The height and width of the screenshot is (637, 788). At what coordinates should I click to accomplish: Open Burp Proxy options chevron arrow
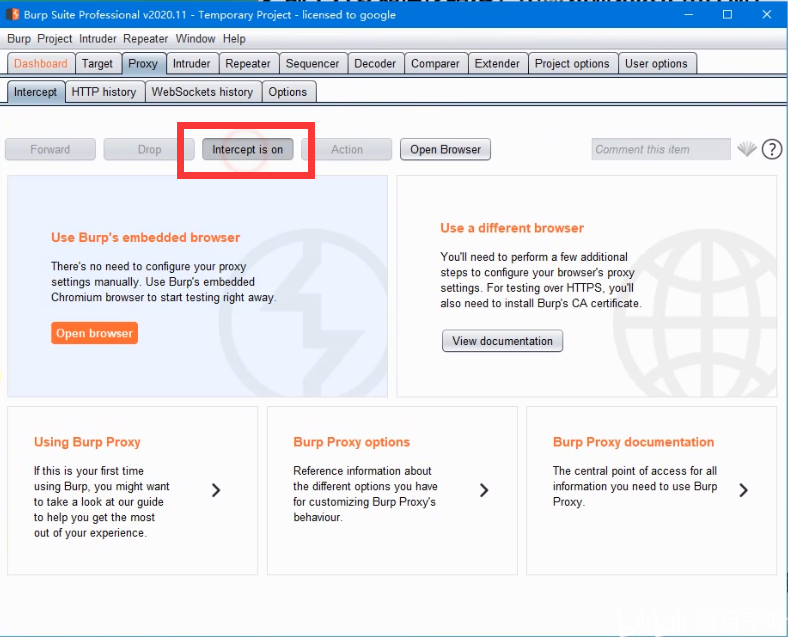pyautogui.click(x=484, y=490)
